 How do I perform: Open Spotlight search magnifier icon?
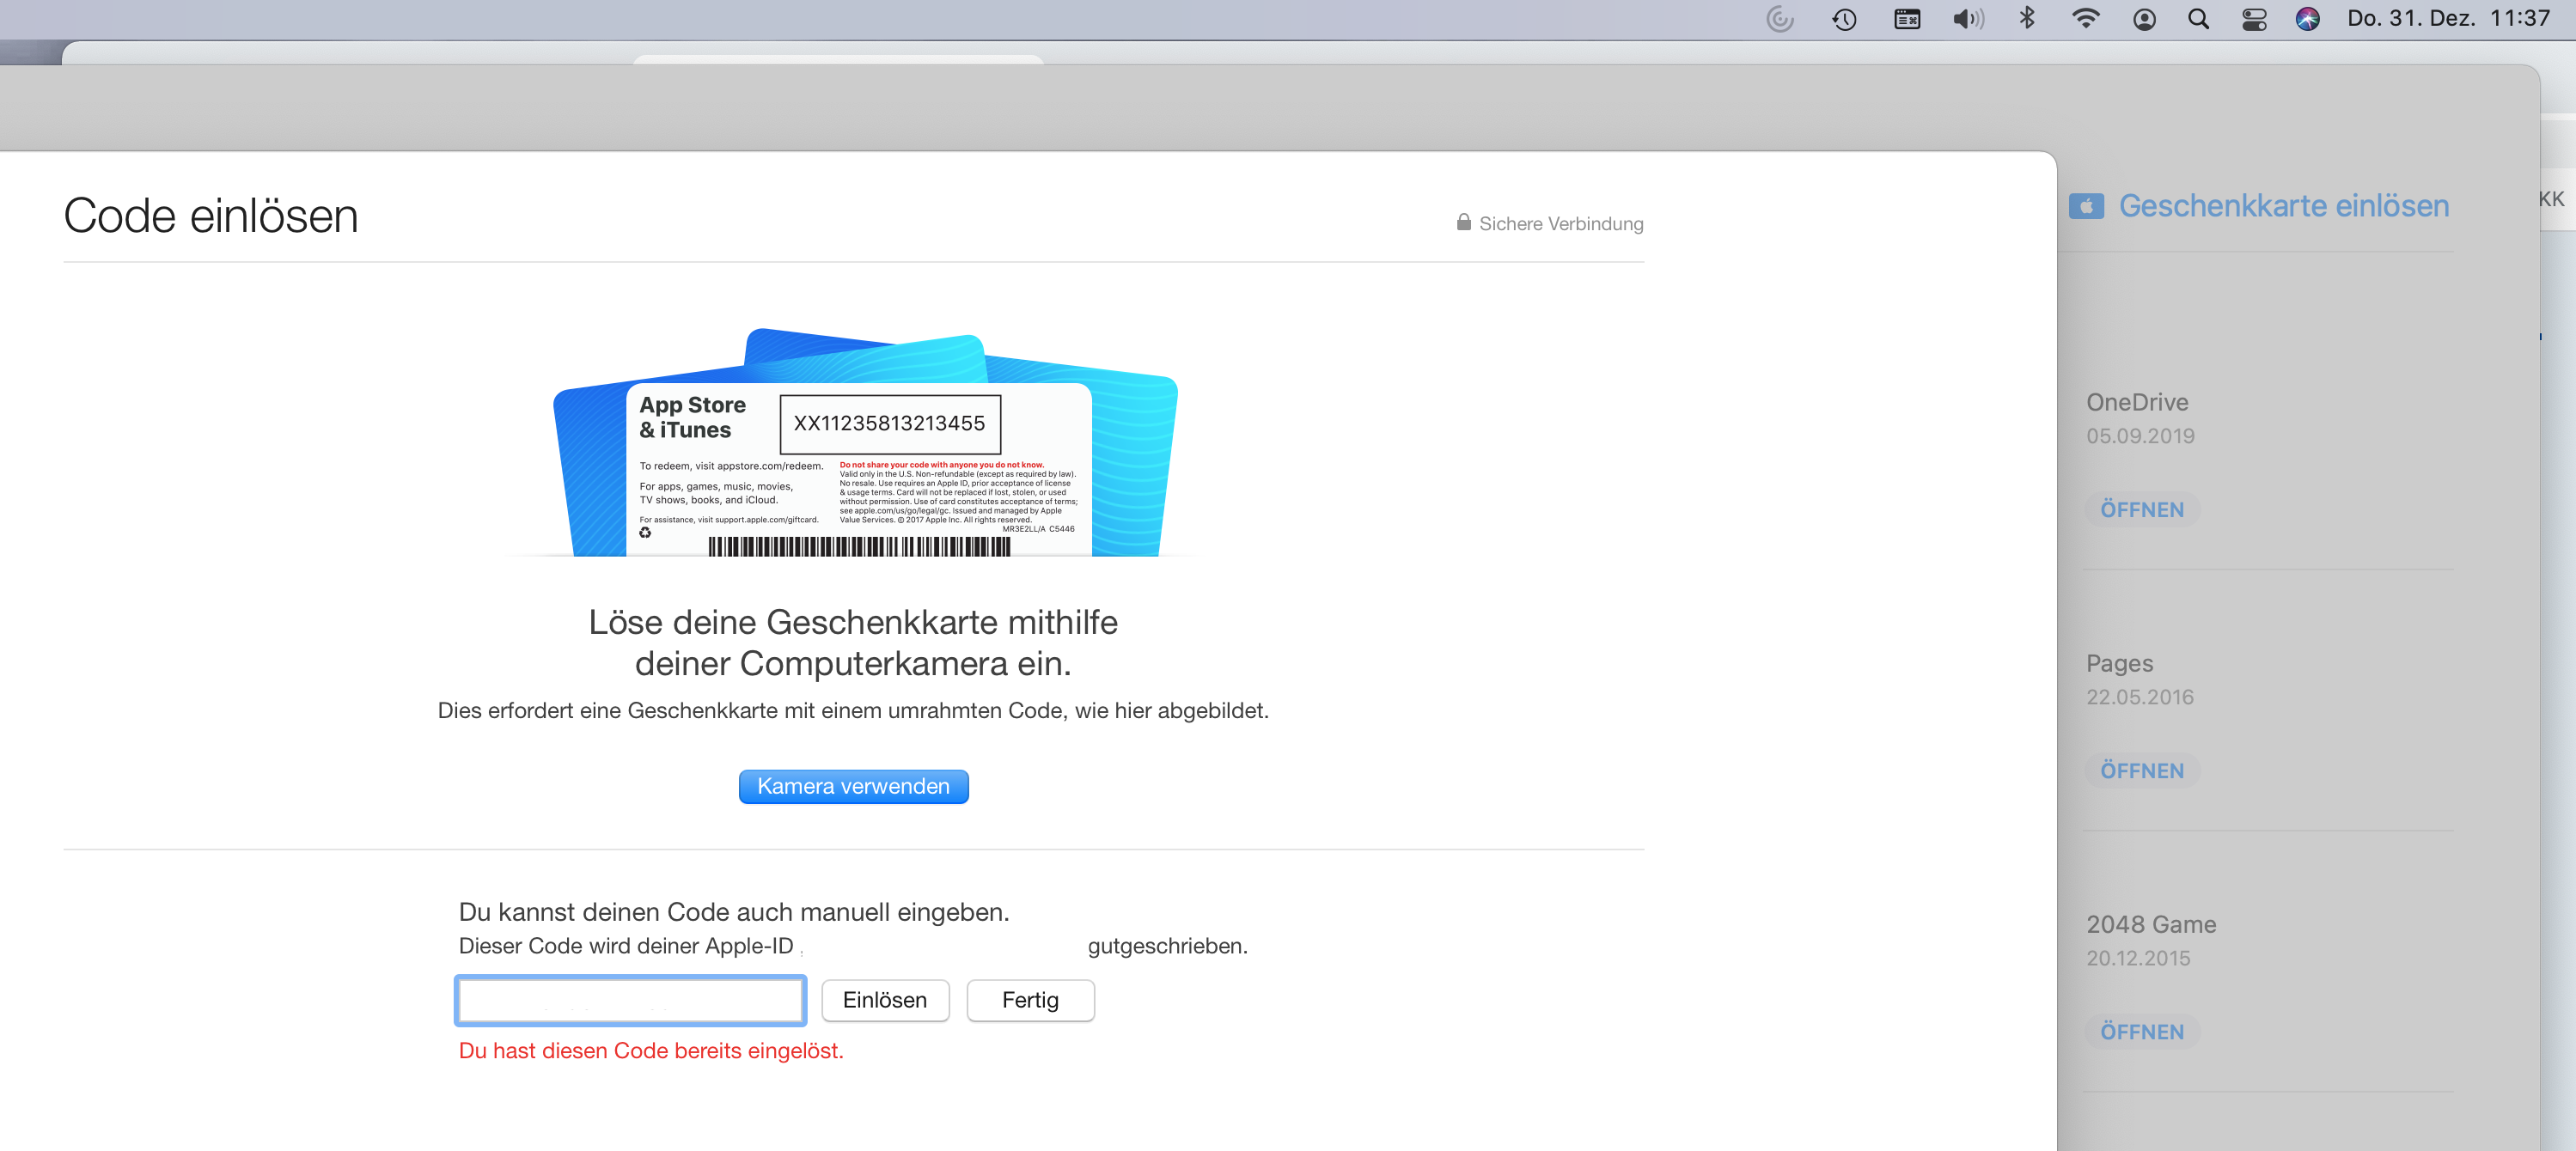(2198, 19)
